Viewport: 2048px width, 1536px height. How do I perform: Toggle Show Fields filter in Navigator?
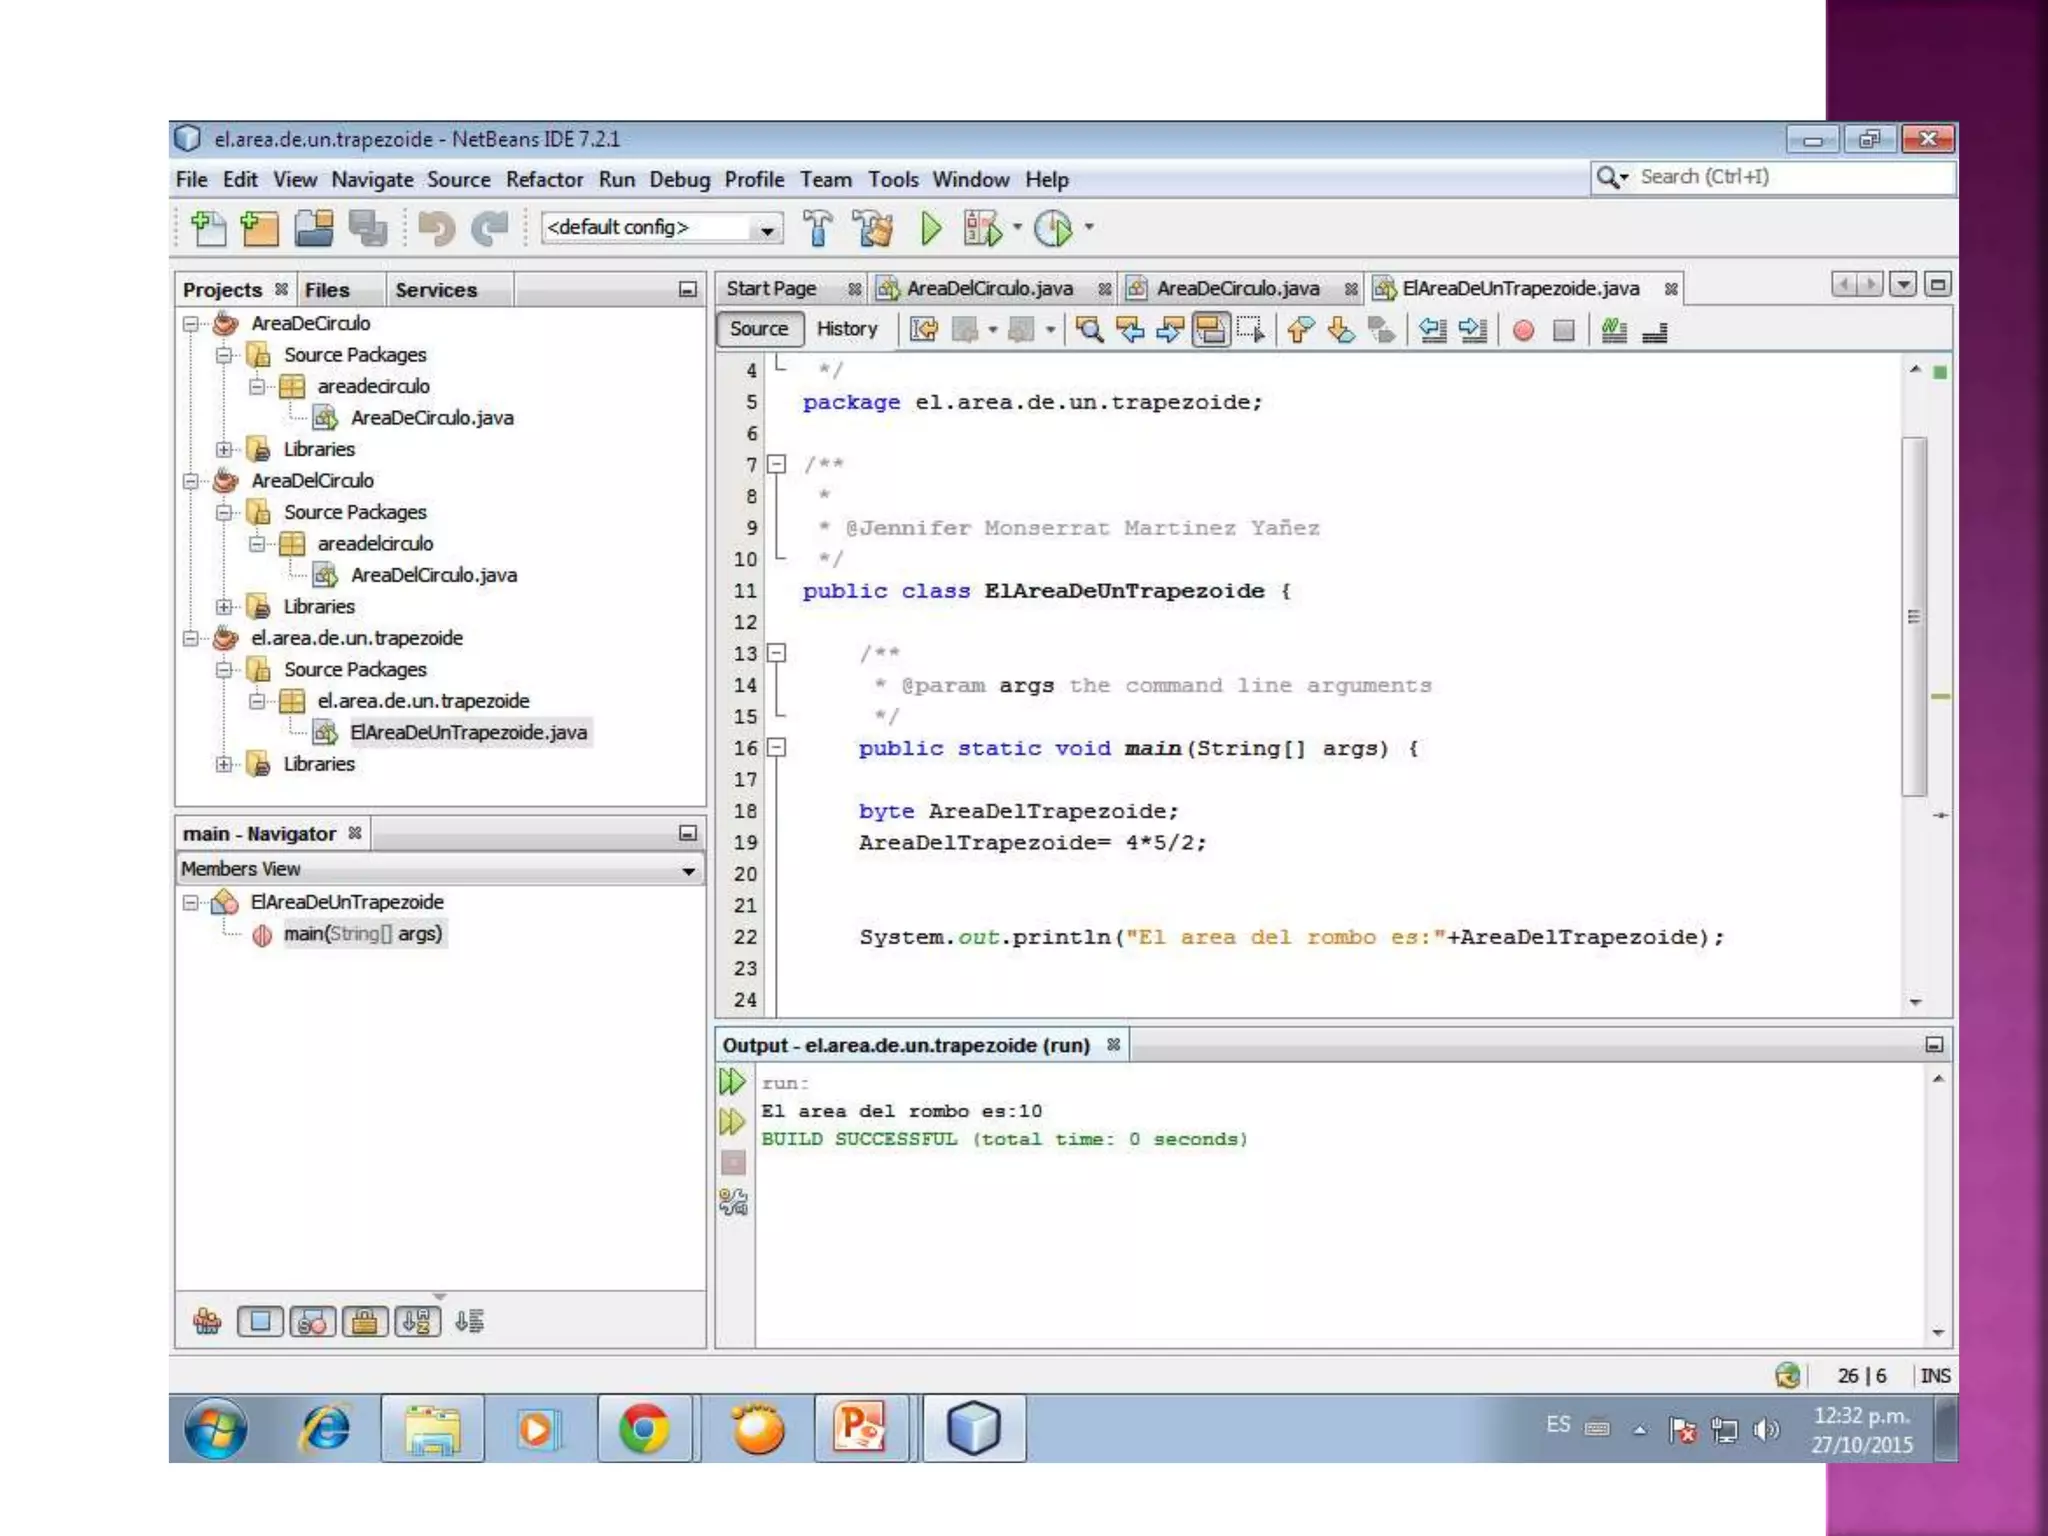point(260,1322)
